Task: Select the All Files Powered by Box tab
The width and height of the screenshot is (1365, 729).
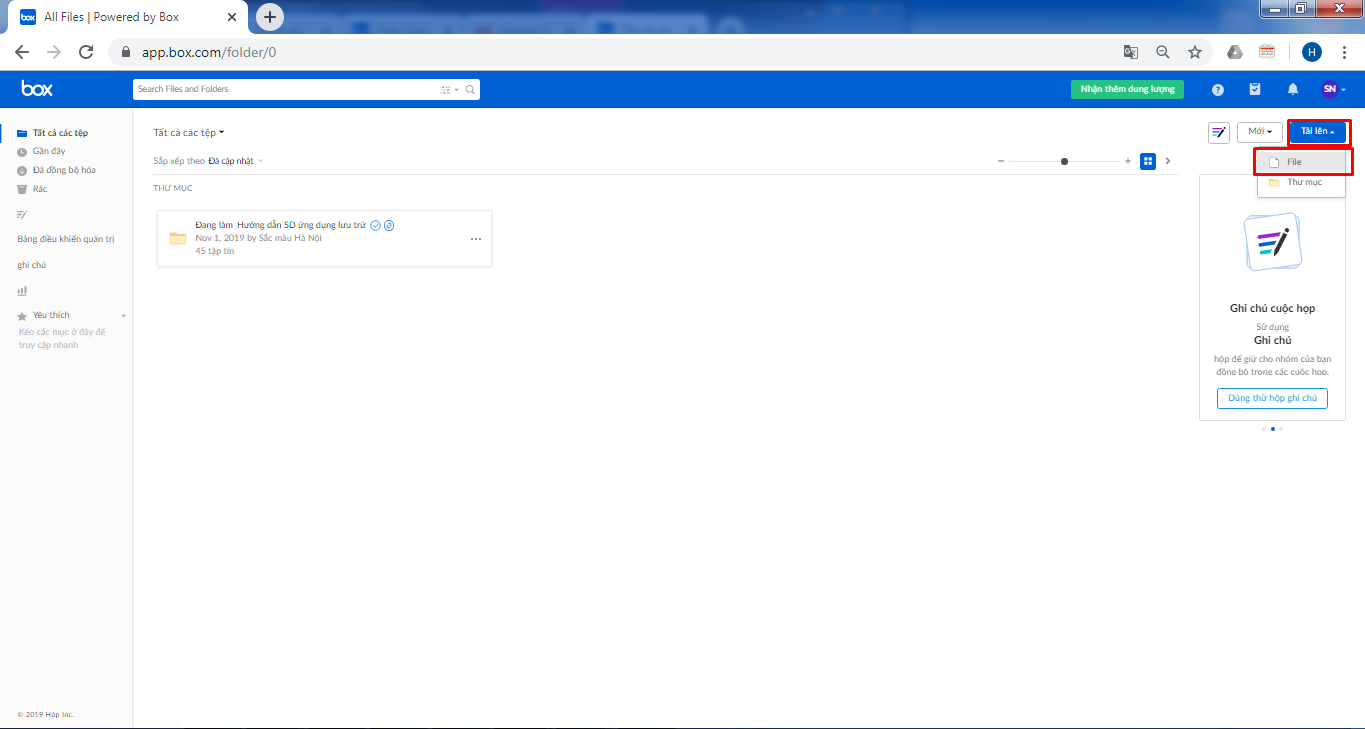Action: tap(128, 17)
